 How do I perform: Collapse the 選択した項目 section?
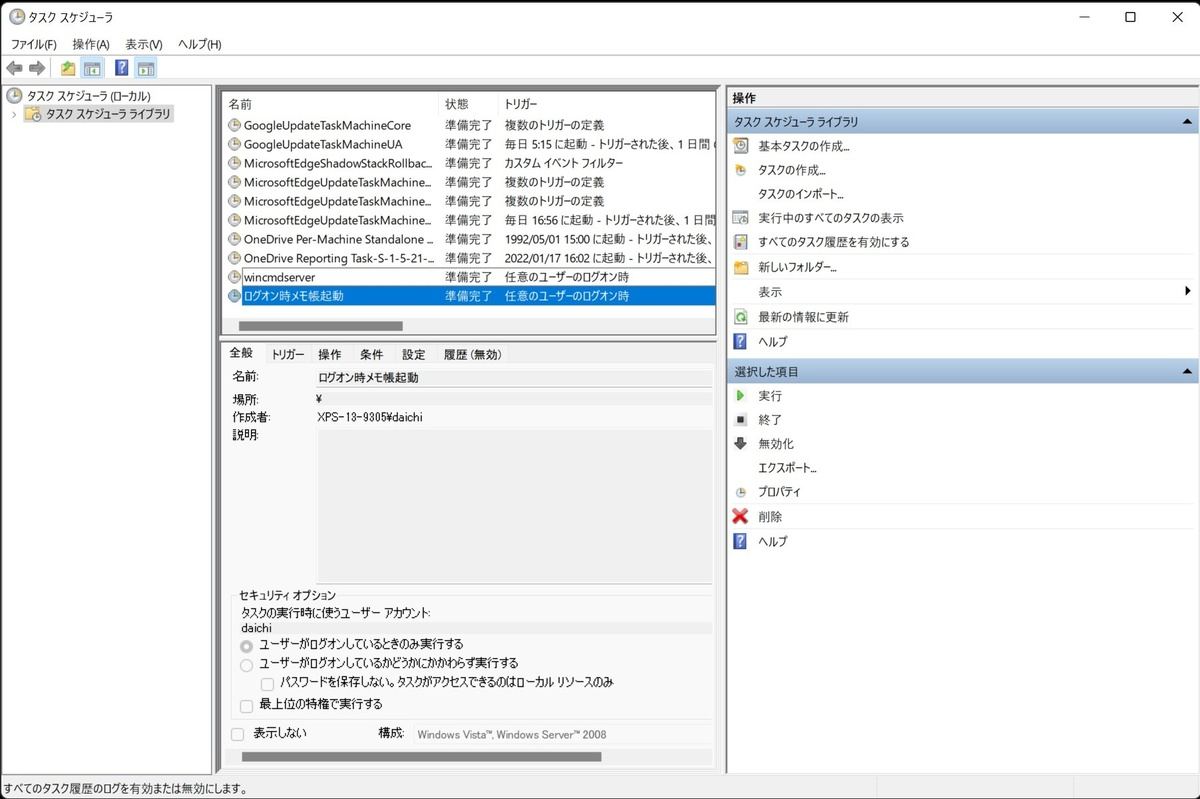[x=1187, y=372]
